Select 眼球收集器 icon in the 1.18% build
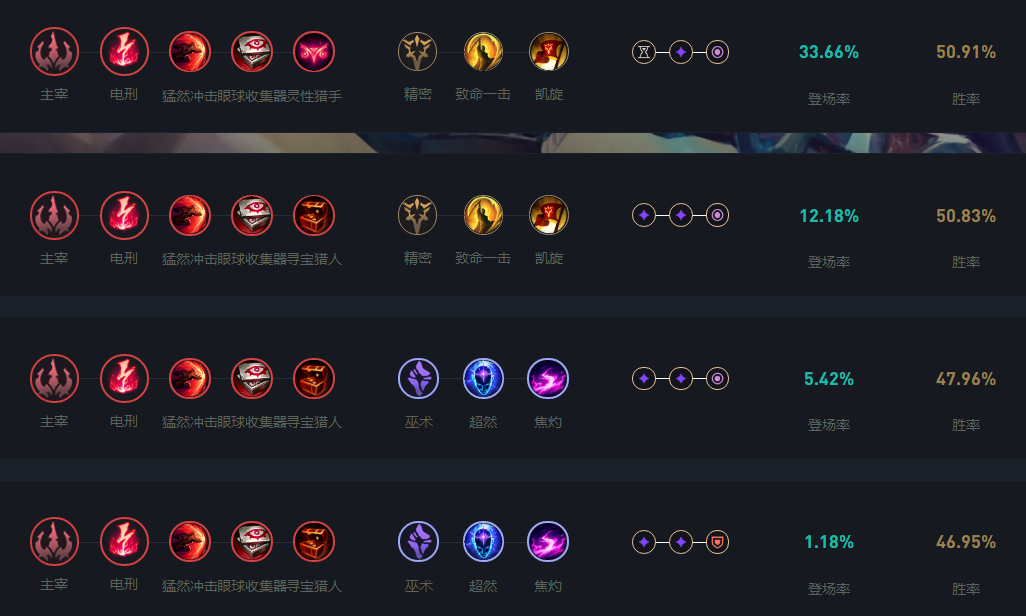Image resolution: width=1026 pixels, height=616 pixels. click(252, 542)
